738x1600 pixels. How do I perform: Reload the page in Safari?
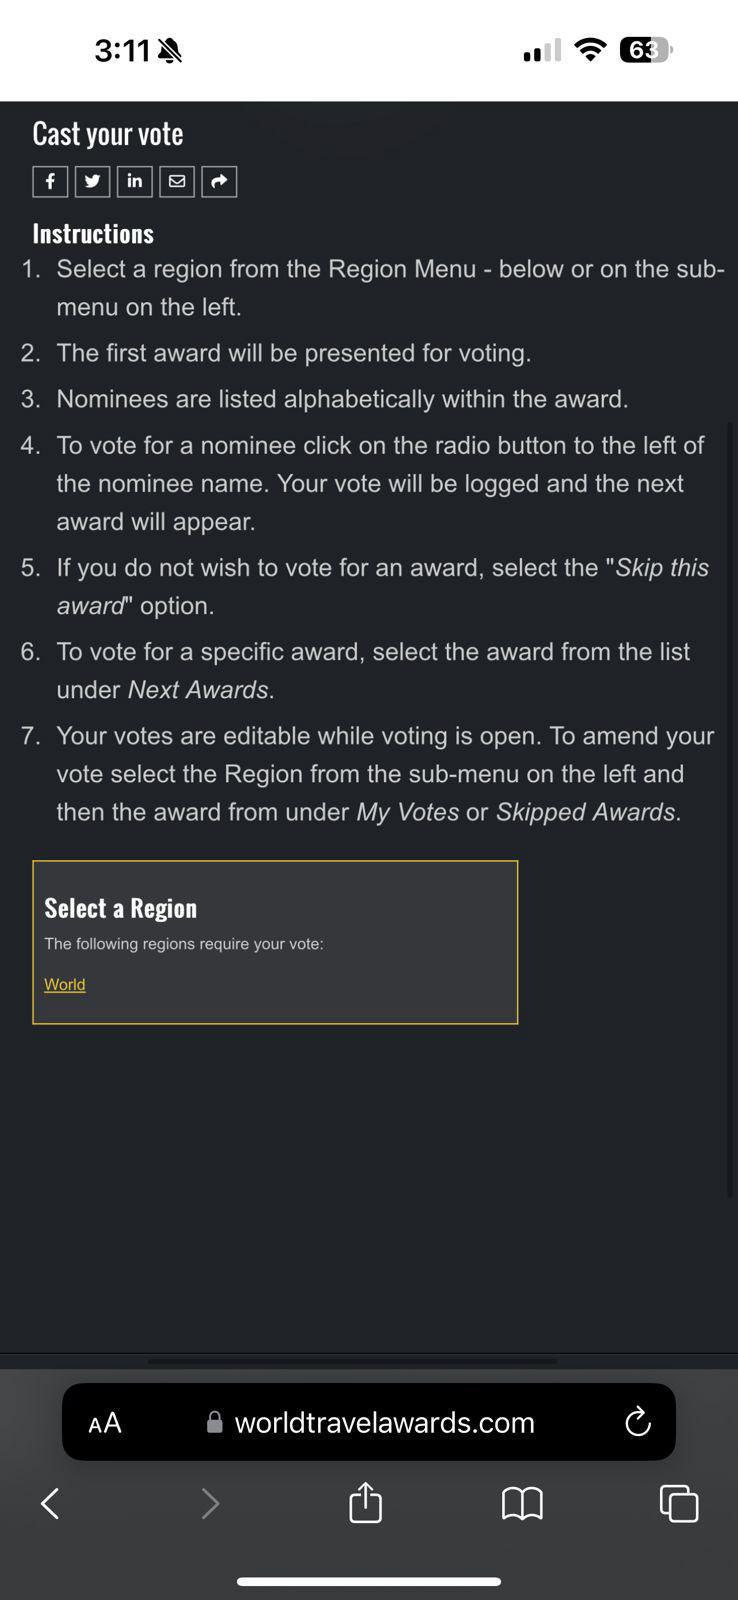(x=637, y=1422)
